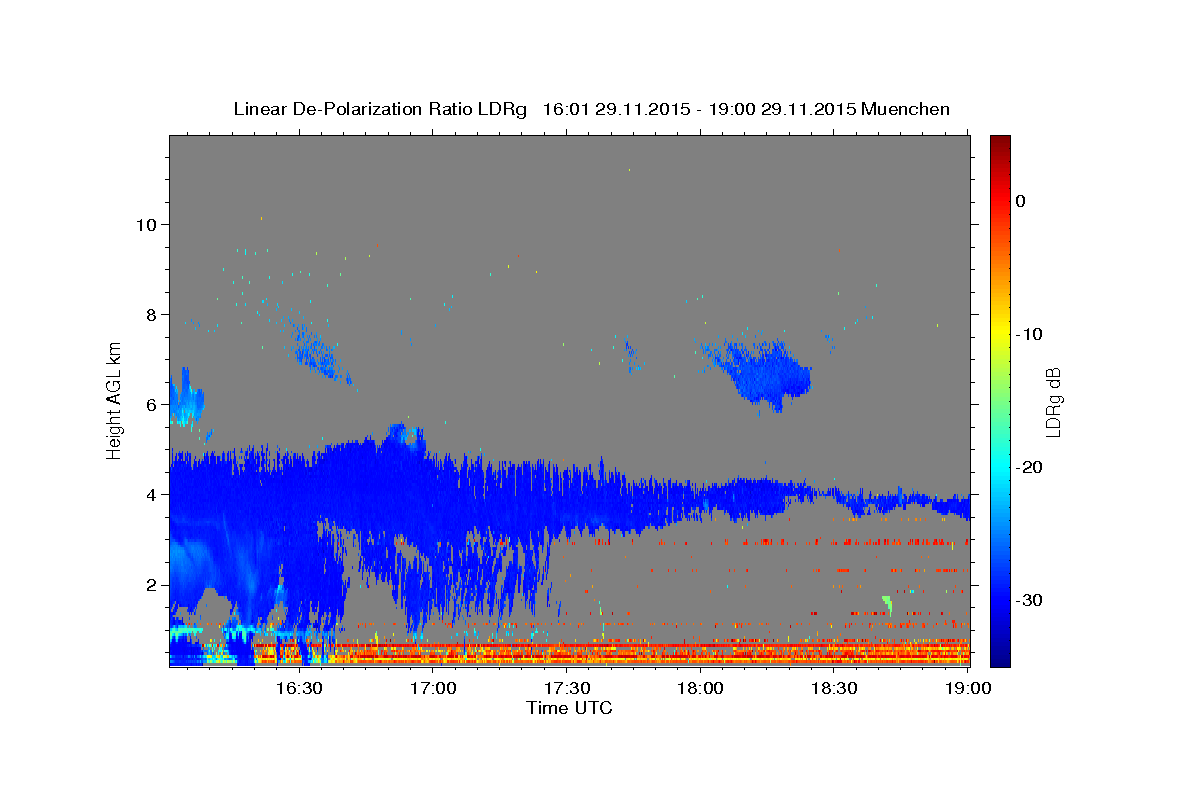This screenshot has height=800, width=1200.
Task: Click the colorbar value '-20'
Action: tap(1028, 467)
